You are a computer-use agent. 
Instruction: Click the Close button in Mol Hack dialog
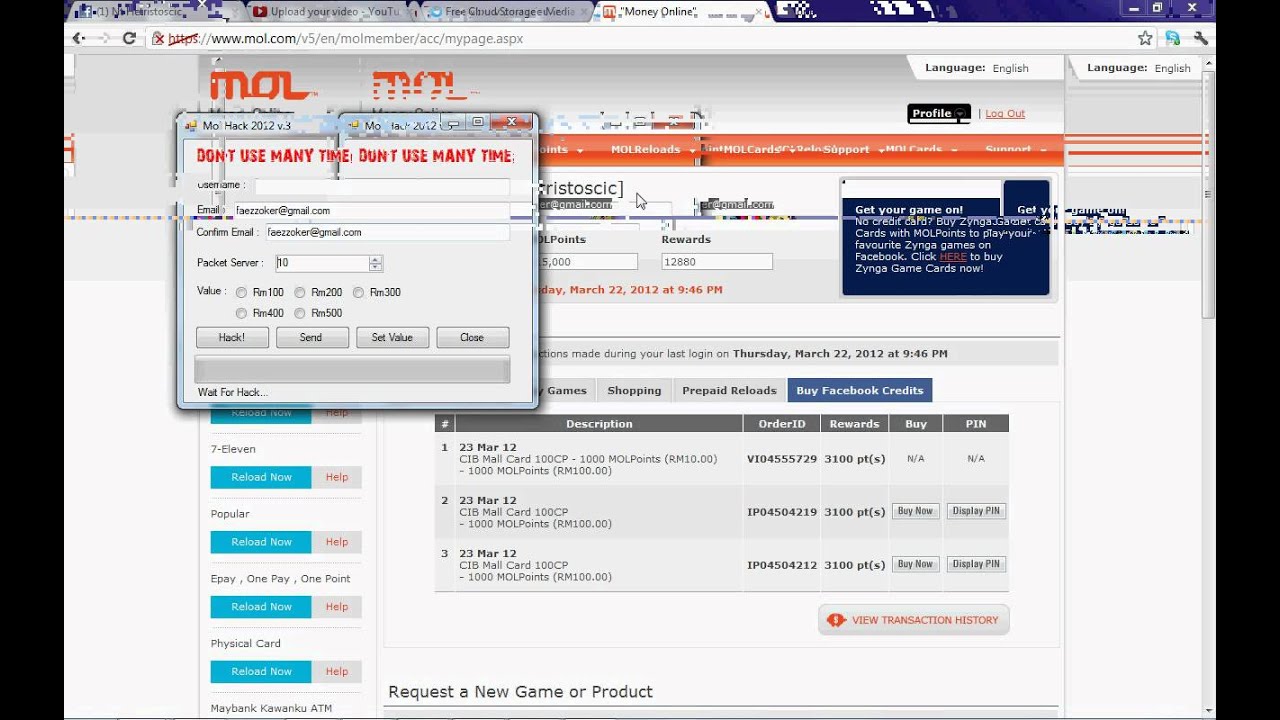(x=472, y=337)
